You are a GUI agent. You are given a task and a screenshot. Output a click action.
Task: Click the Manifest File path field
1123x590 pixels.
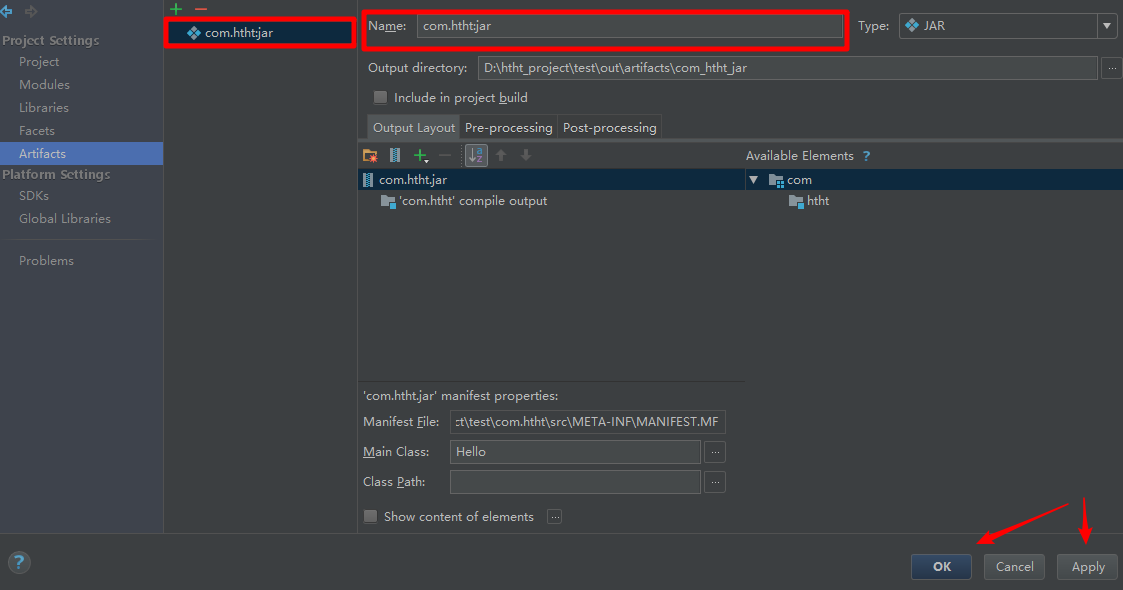pos(587,422)
